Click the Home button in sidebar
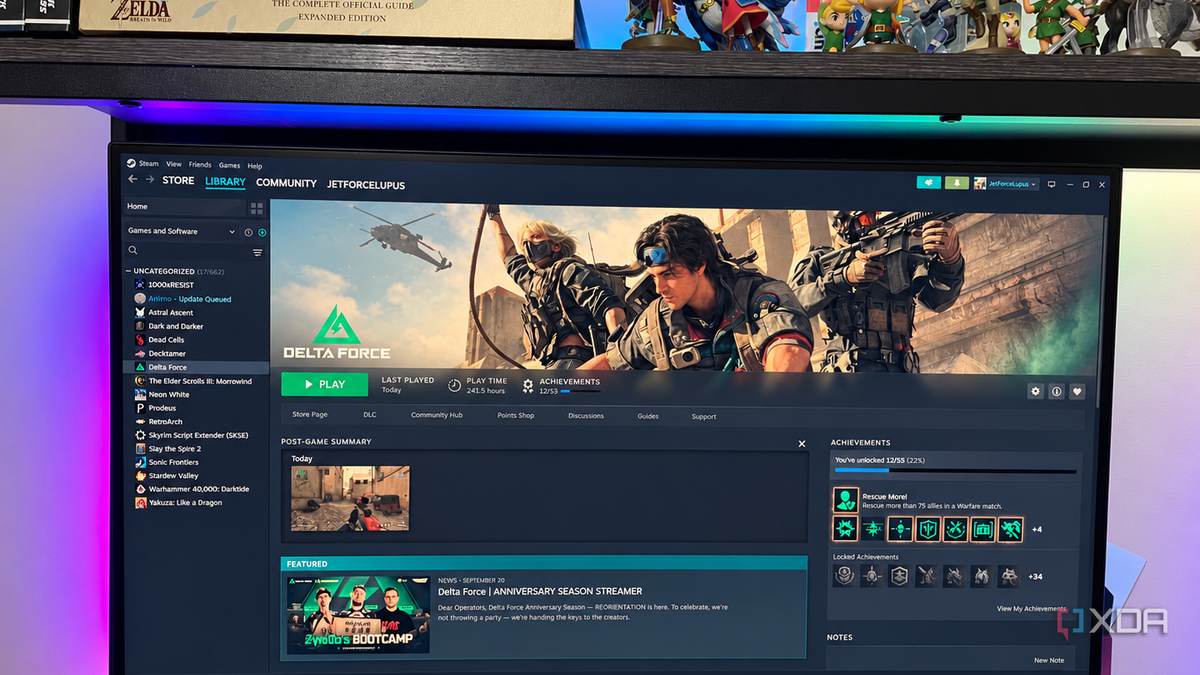 point(184,206)
